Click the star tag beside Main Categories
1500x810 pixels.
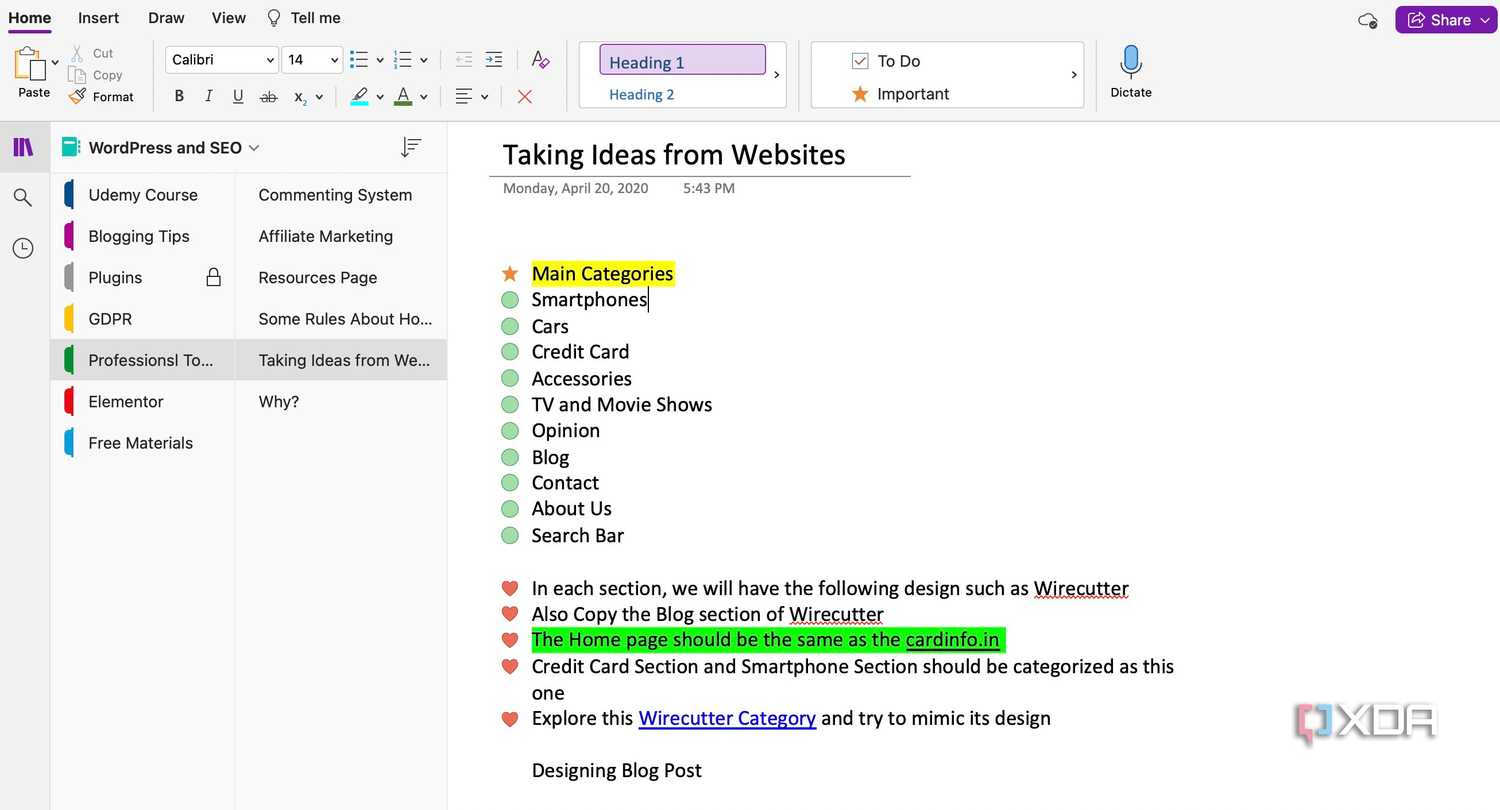pos(510,273)
